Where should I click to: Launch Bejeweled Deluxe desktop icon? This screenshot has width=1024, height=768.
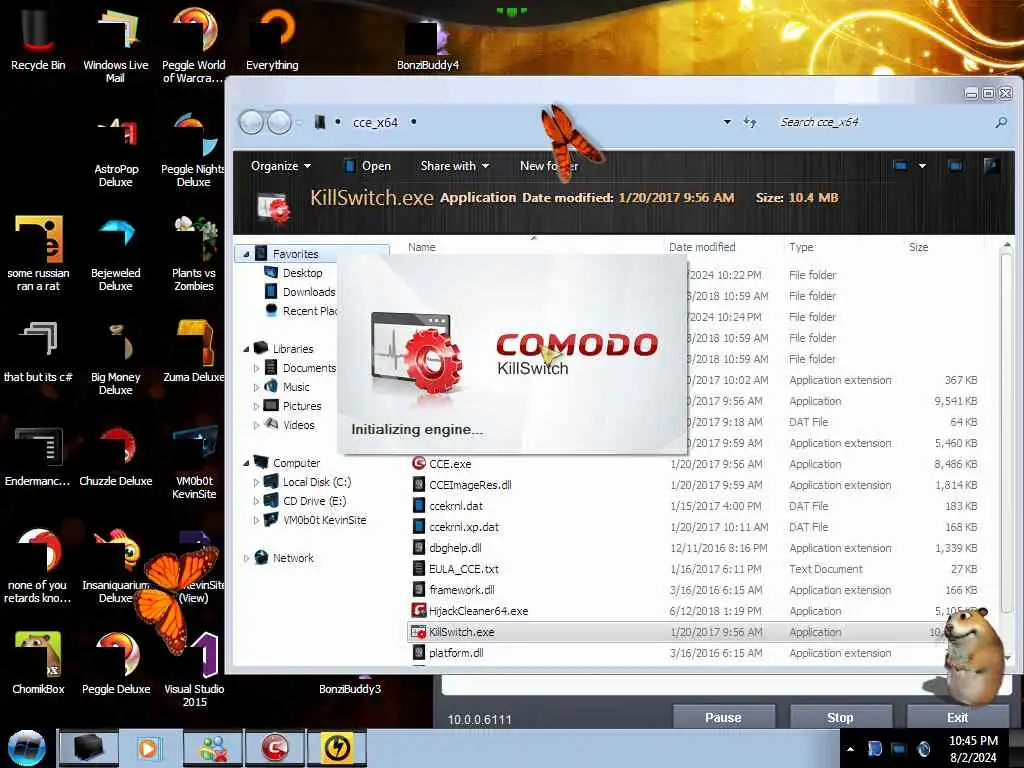(116, 255)
